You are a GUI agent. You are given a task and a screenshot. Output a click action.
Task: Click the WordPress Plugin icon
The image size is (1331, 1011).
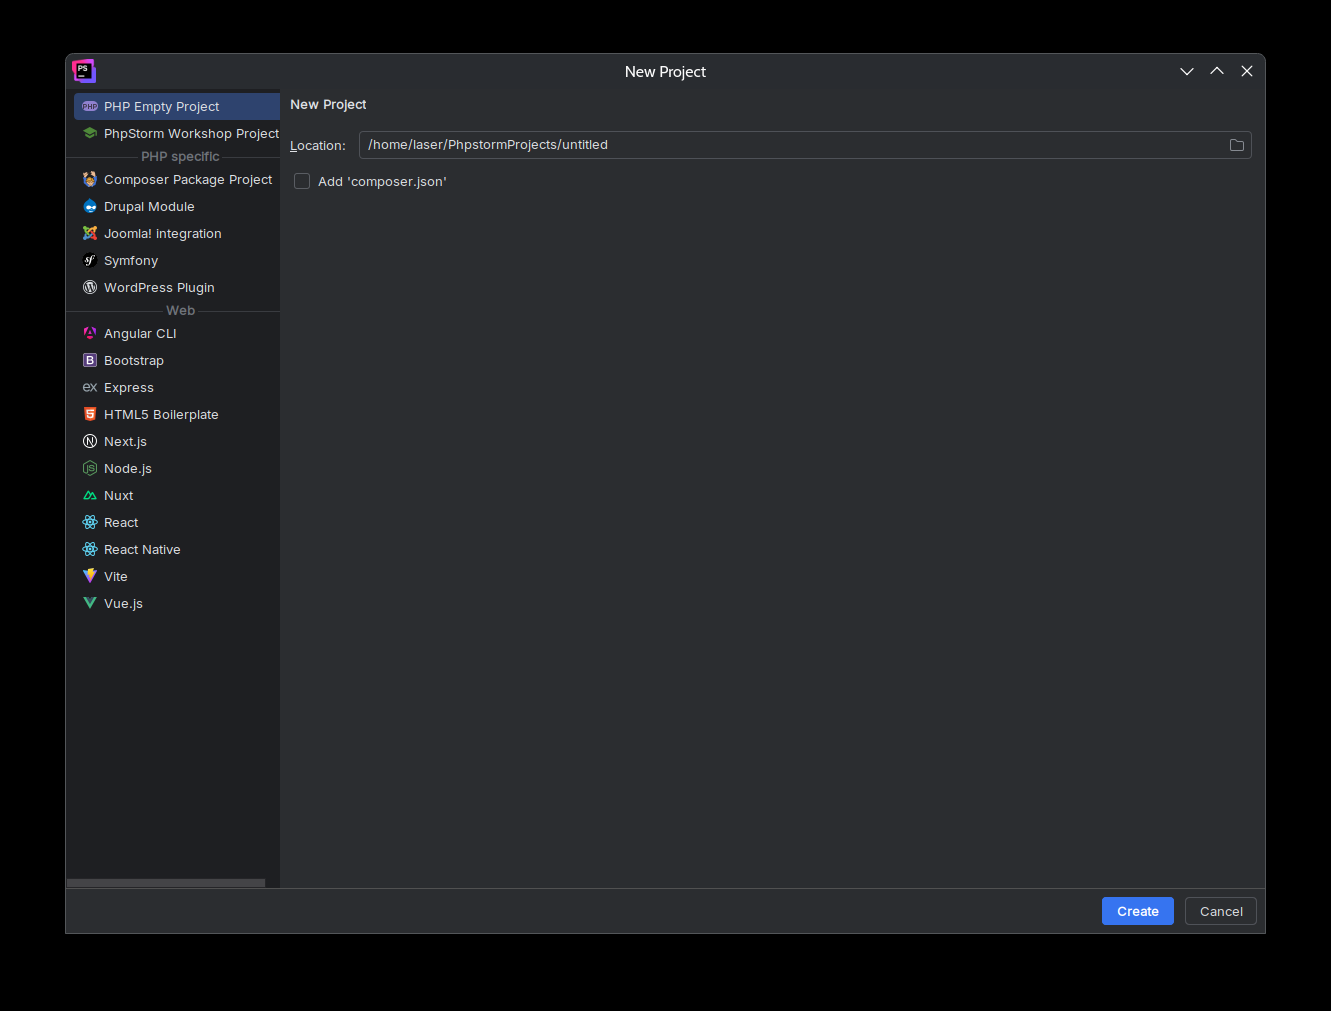click(90, 288)
